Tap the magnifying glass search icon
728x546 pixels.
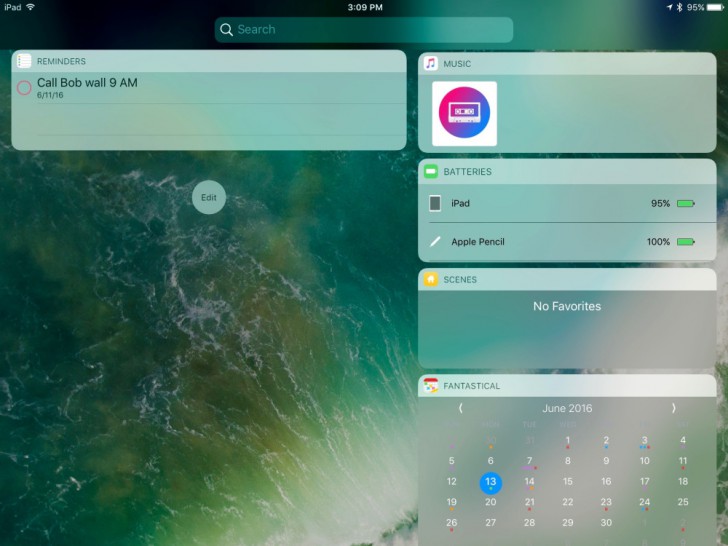(226, 30)
